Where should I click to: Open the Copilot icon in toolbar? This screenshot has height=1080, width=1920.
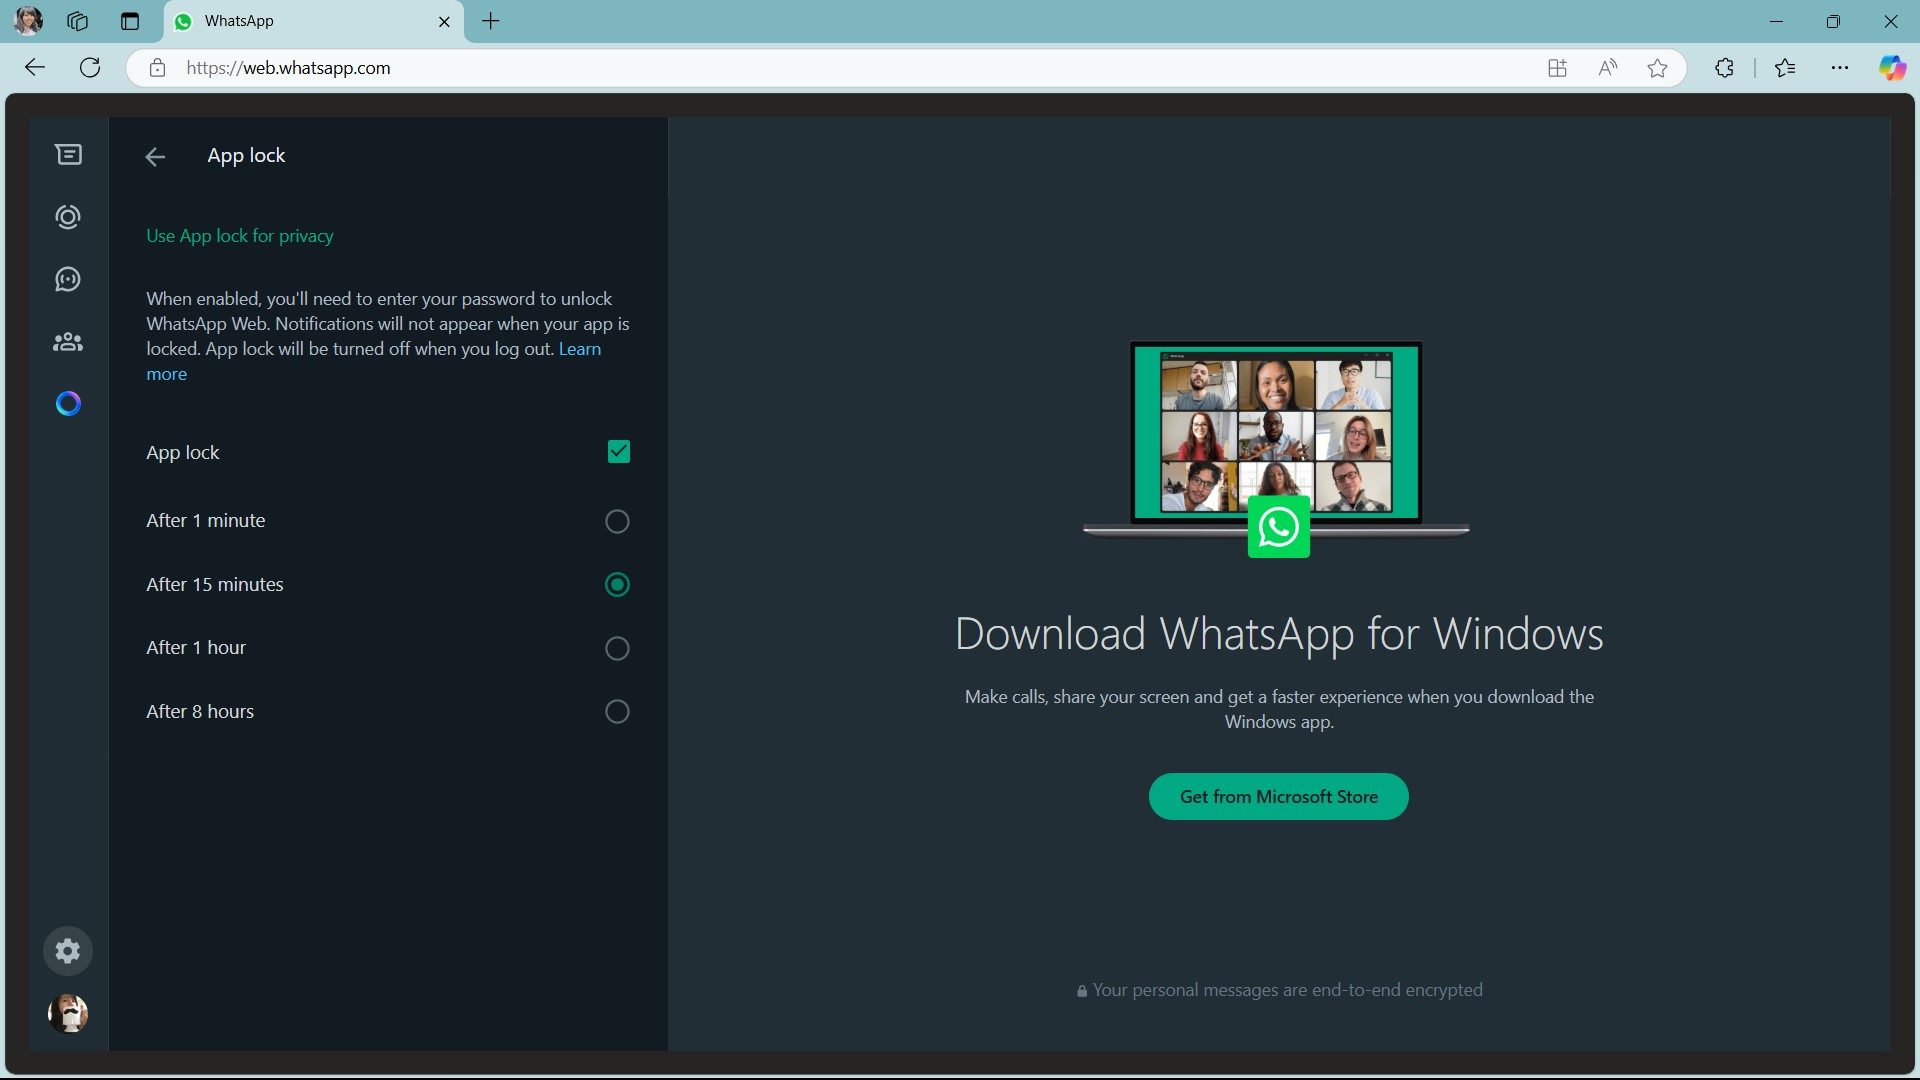[1892, 68]
